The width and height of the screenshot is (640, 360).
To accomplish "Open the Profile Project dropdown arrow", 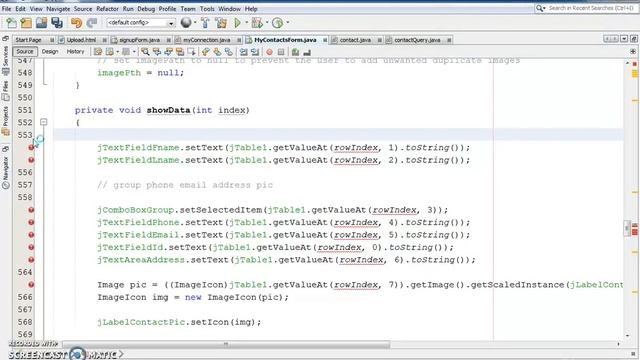I will 287,23.
